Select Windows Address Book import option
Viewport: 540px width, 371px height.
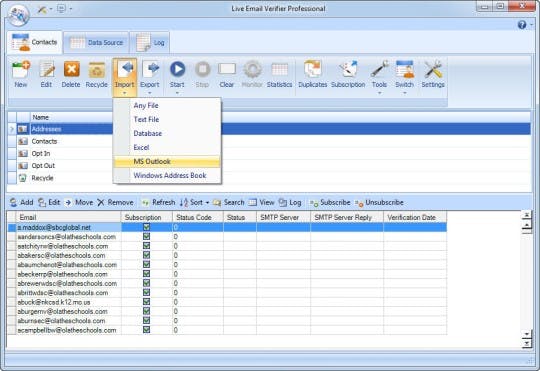[x=167, y=175]
